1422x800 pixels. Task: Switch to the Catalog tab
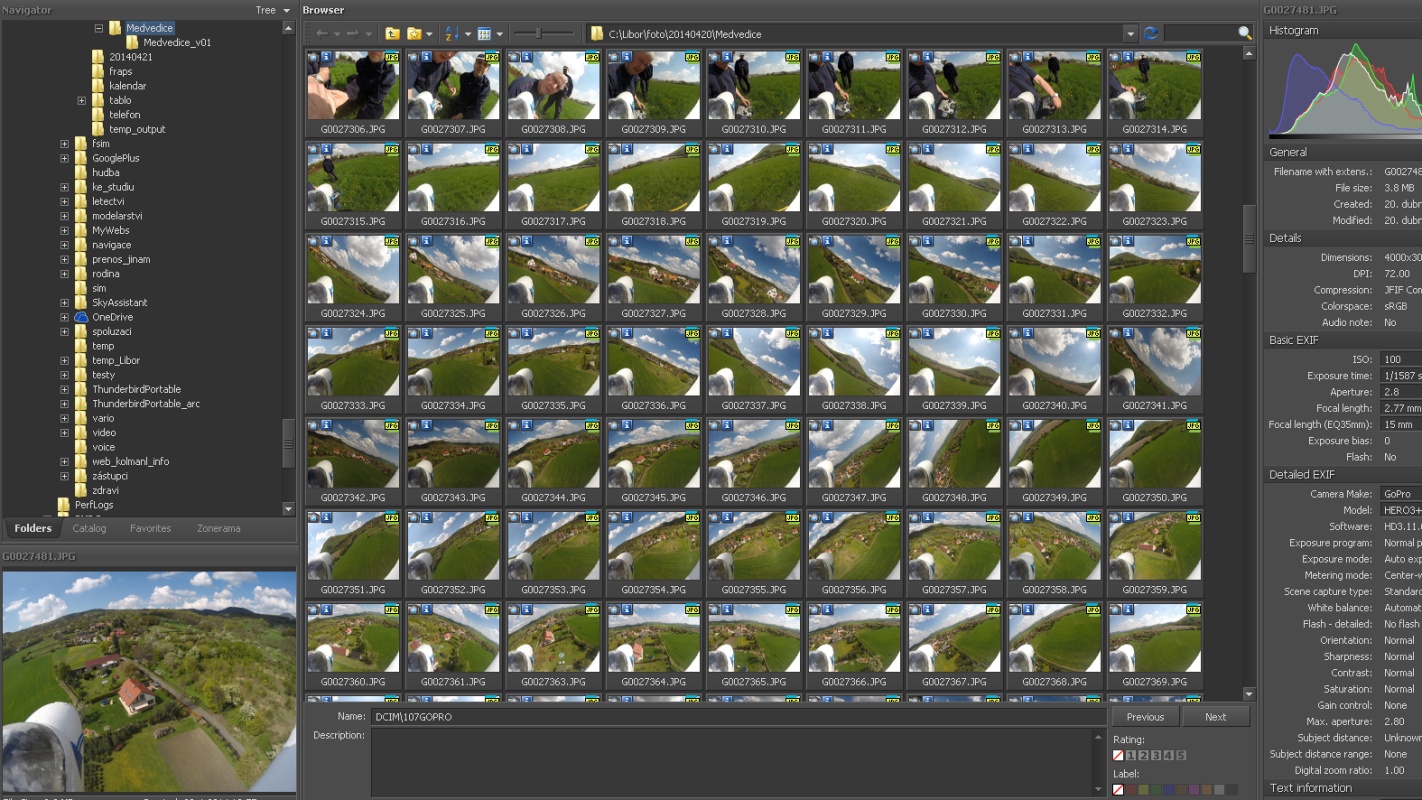pos(89,528)
